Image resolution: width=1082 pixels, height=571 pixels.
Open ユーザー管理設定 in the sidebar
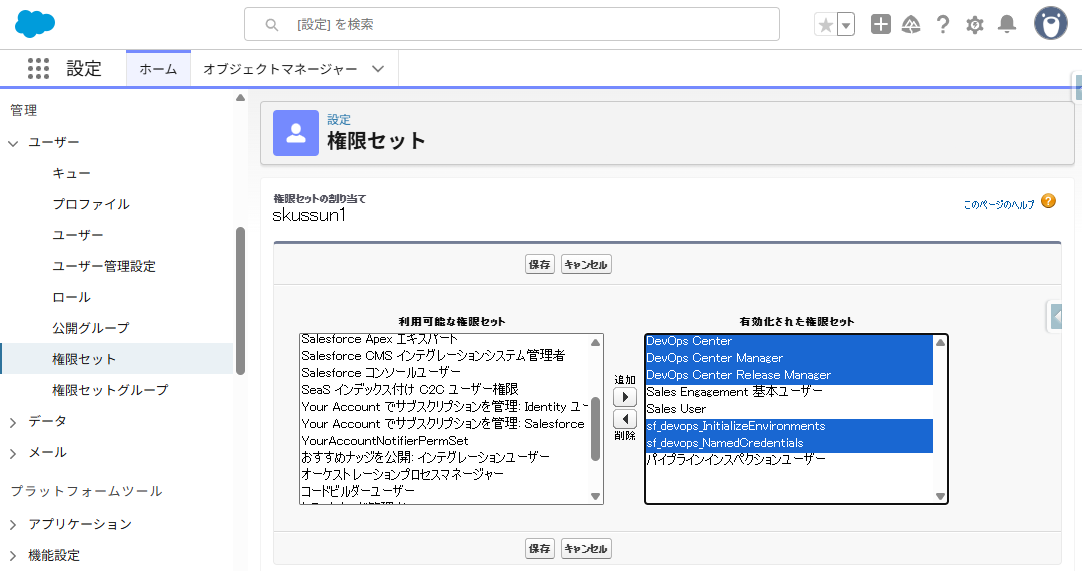104,267
